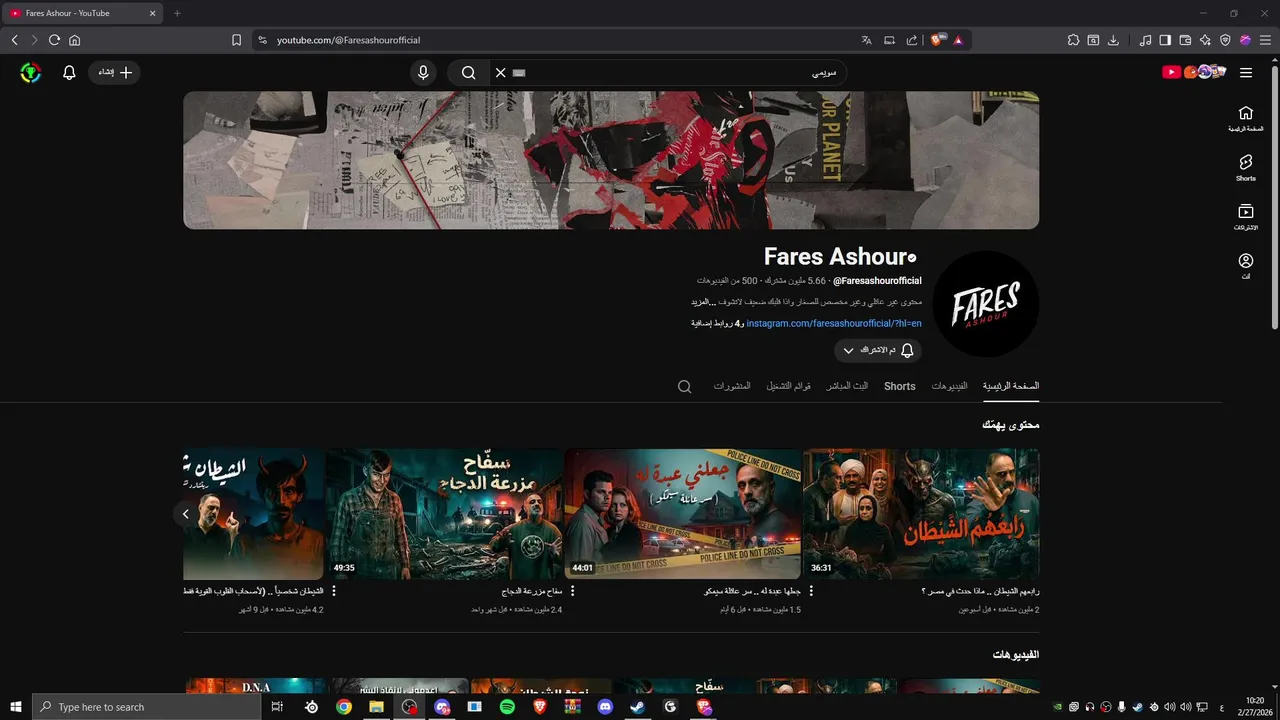Open options for the 44:01 video
1280x720 pixels.
click(572, 591)
